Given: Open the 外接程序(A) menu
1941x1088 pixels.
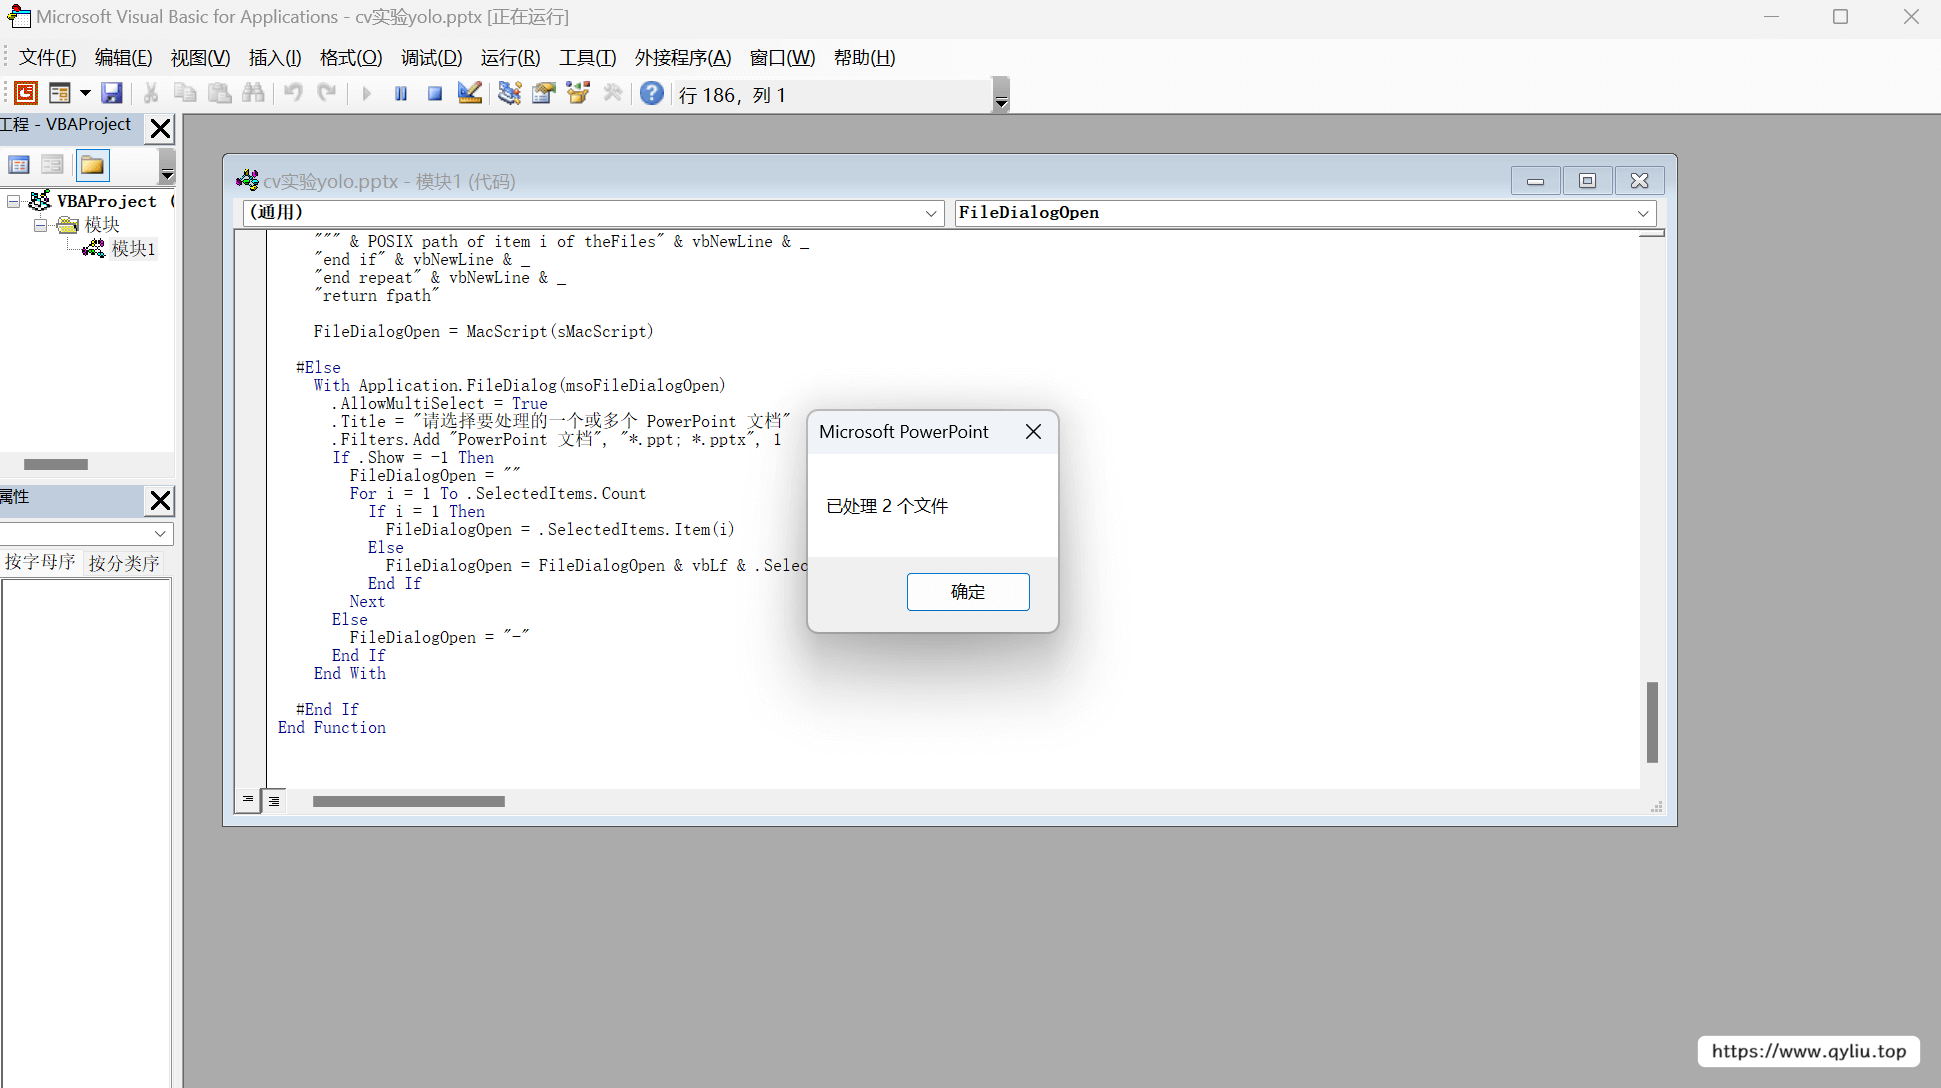Looking at the screenshot, I should (x=684, y=58).
